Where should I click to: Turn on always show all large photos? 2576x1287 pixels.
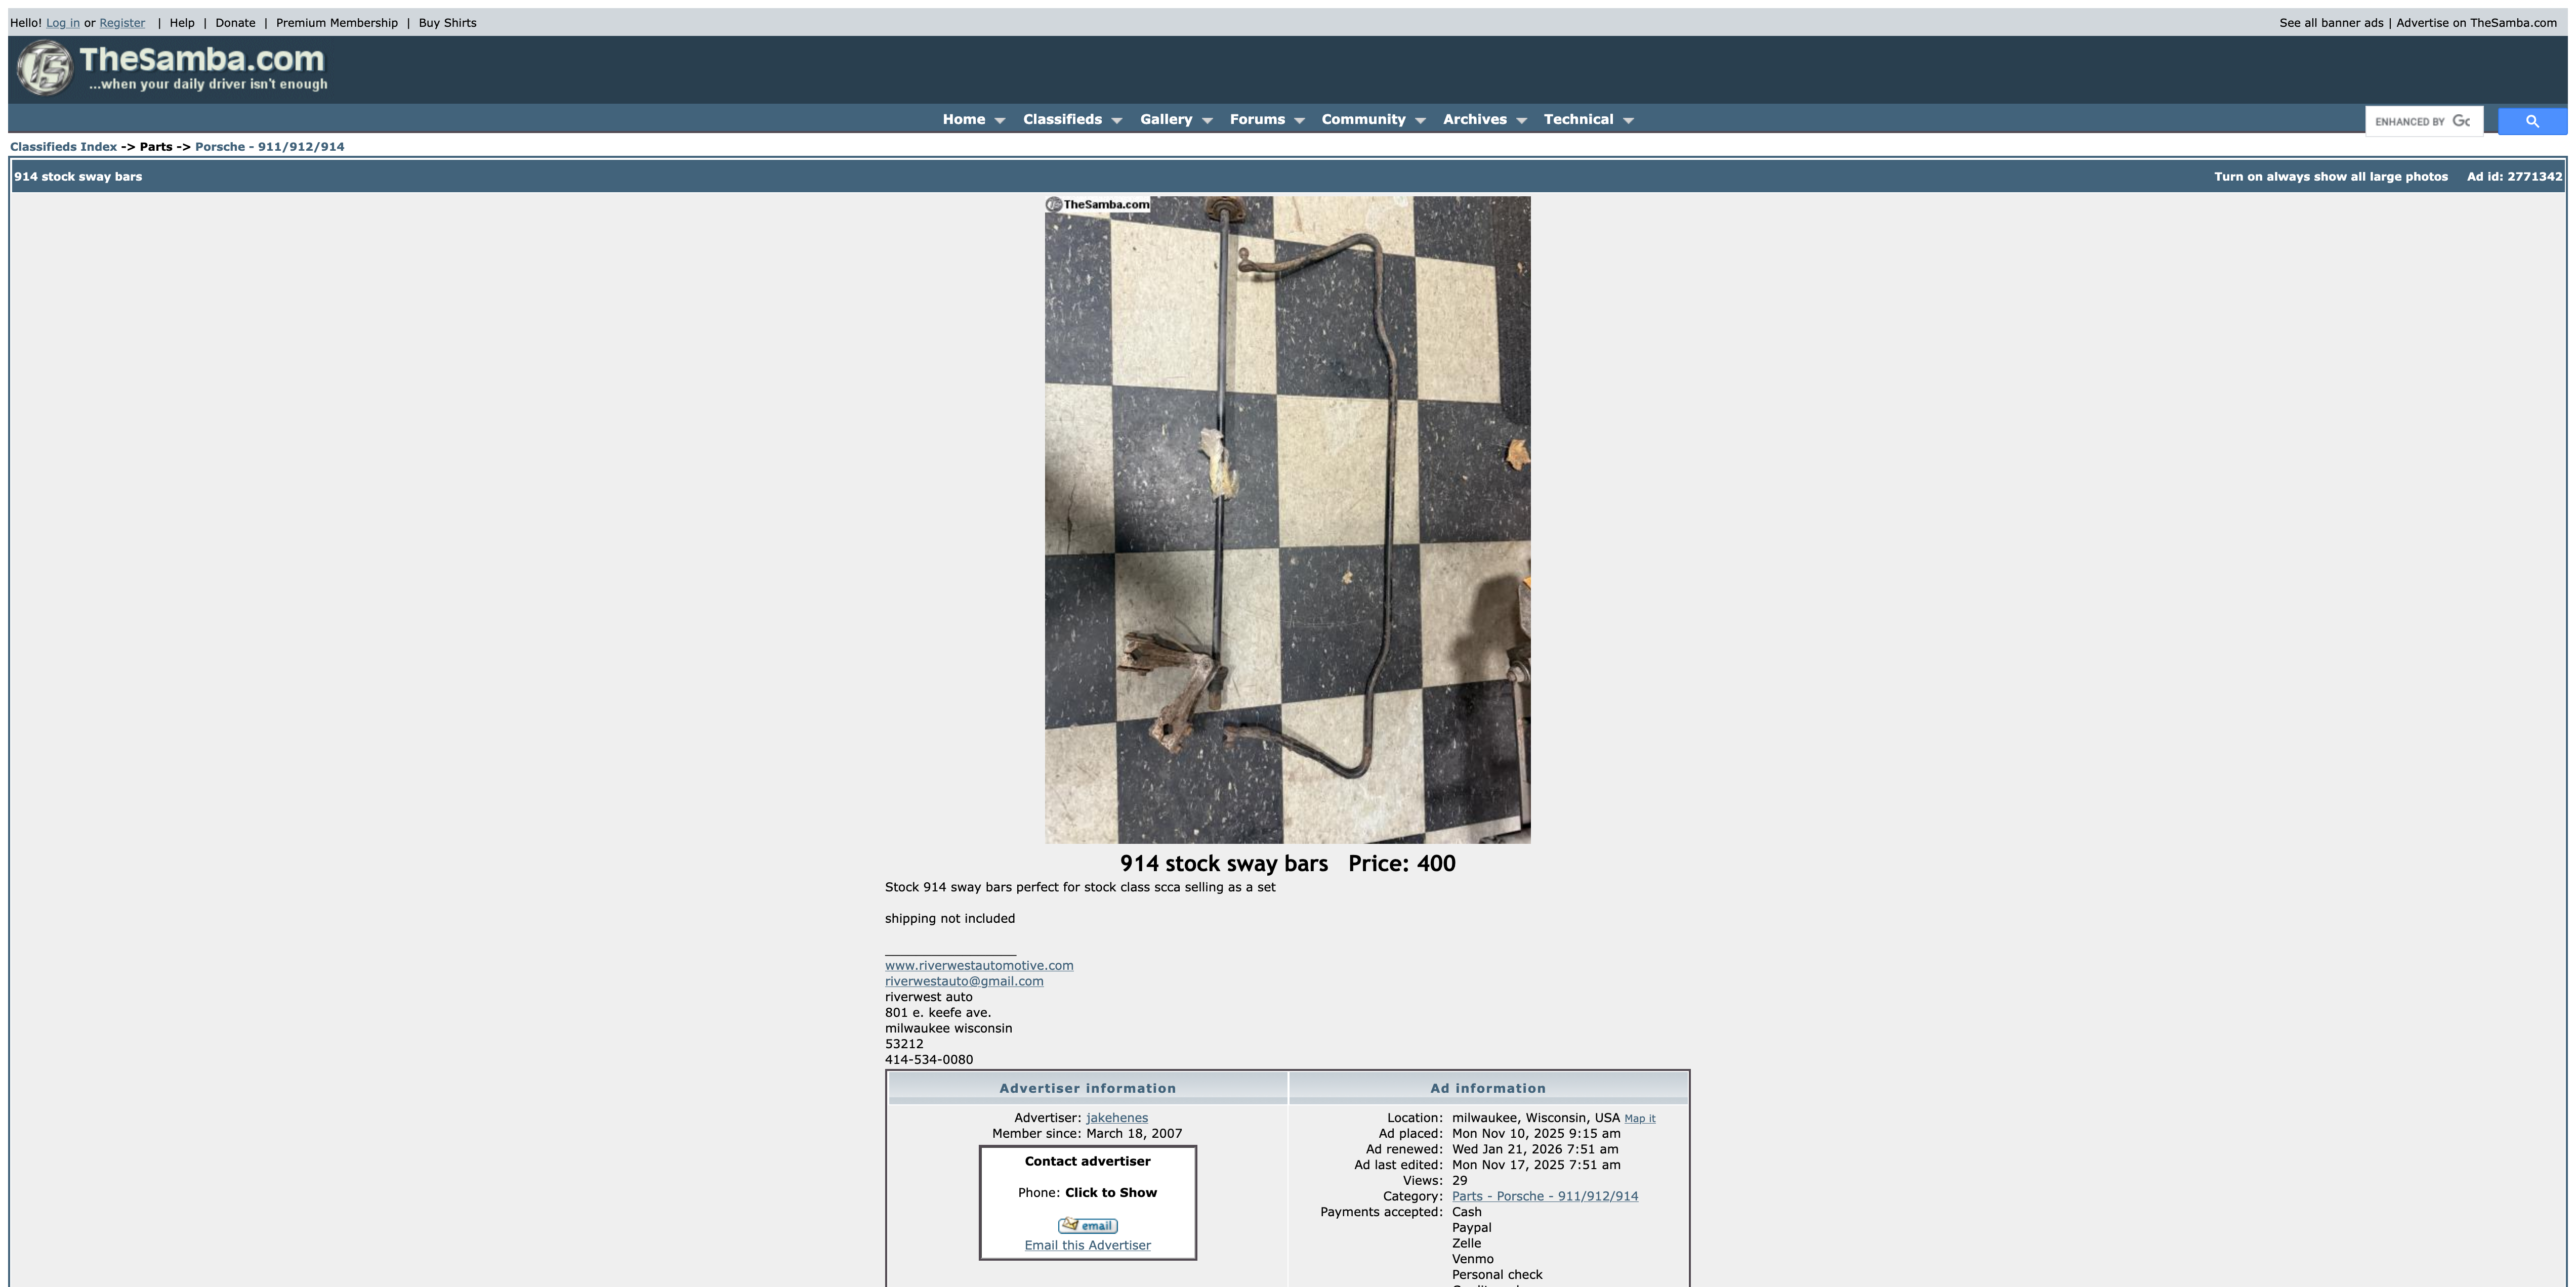2330,176
